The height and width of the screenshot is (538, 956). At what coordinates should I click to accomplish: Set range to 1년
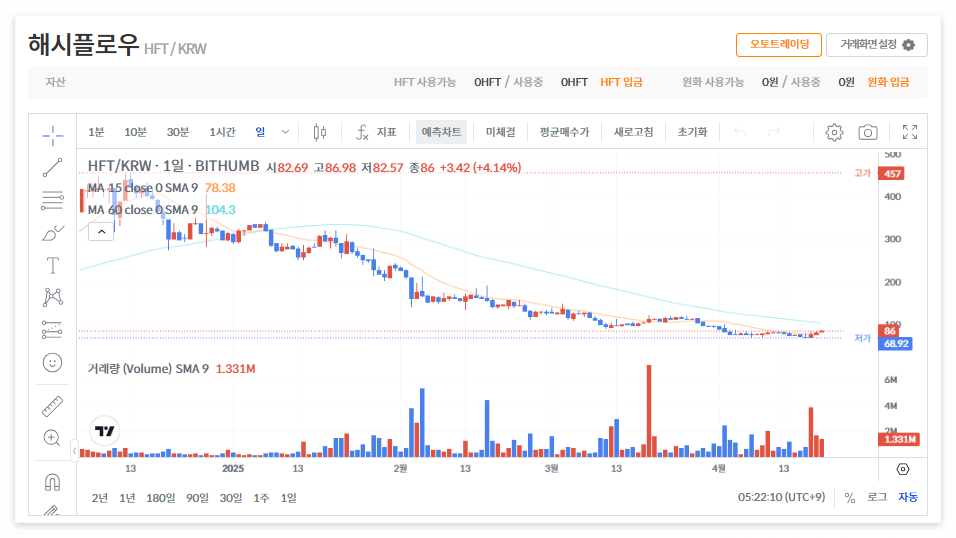tap(127, 498)
